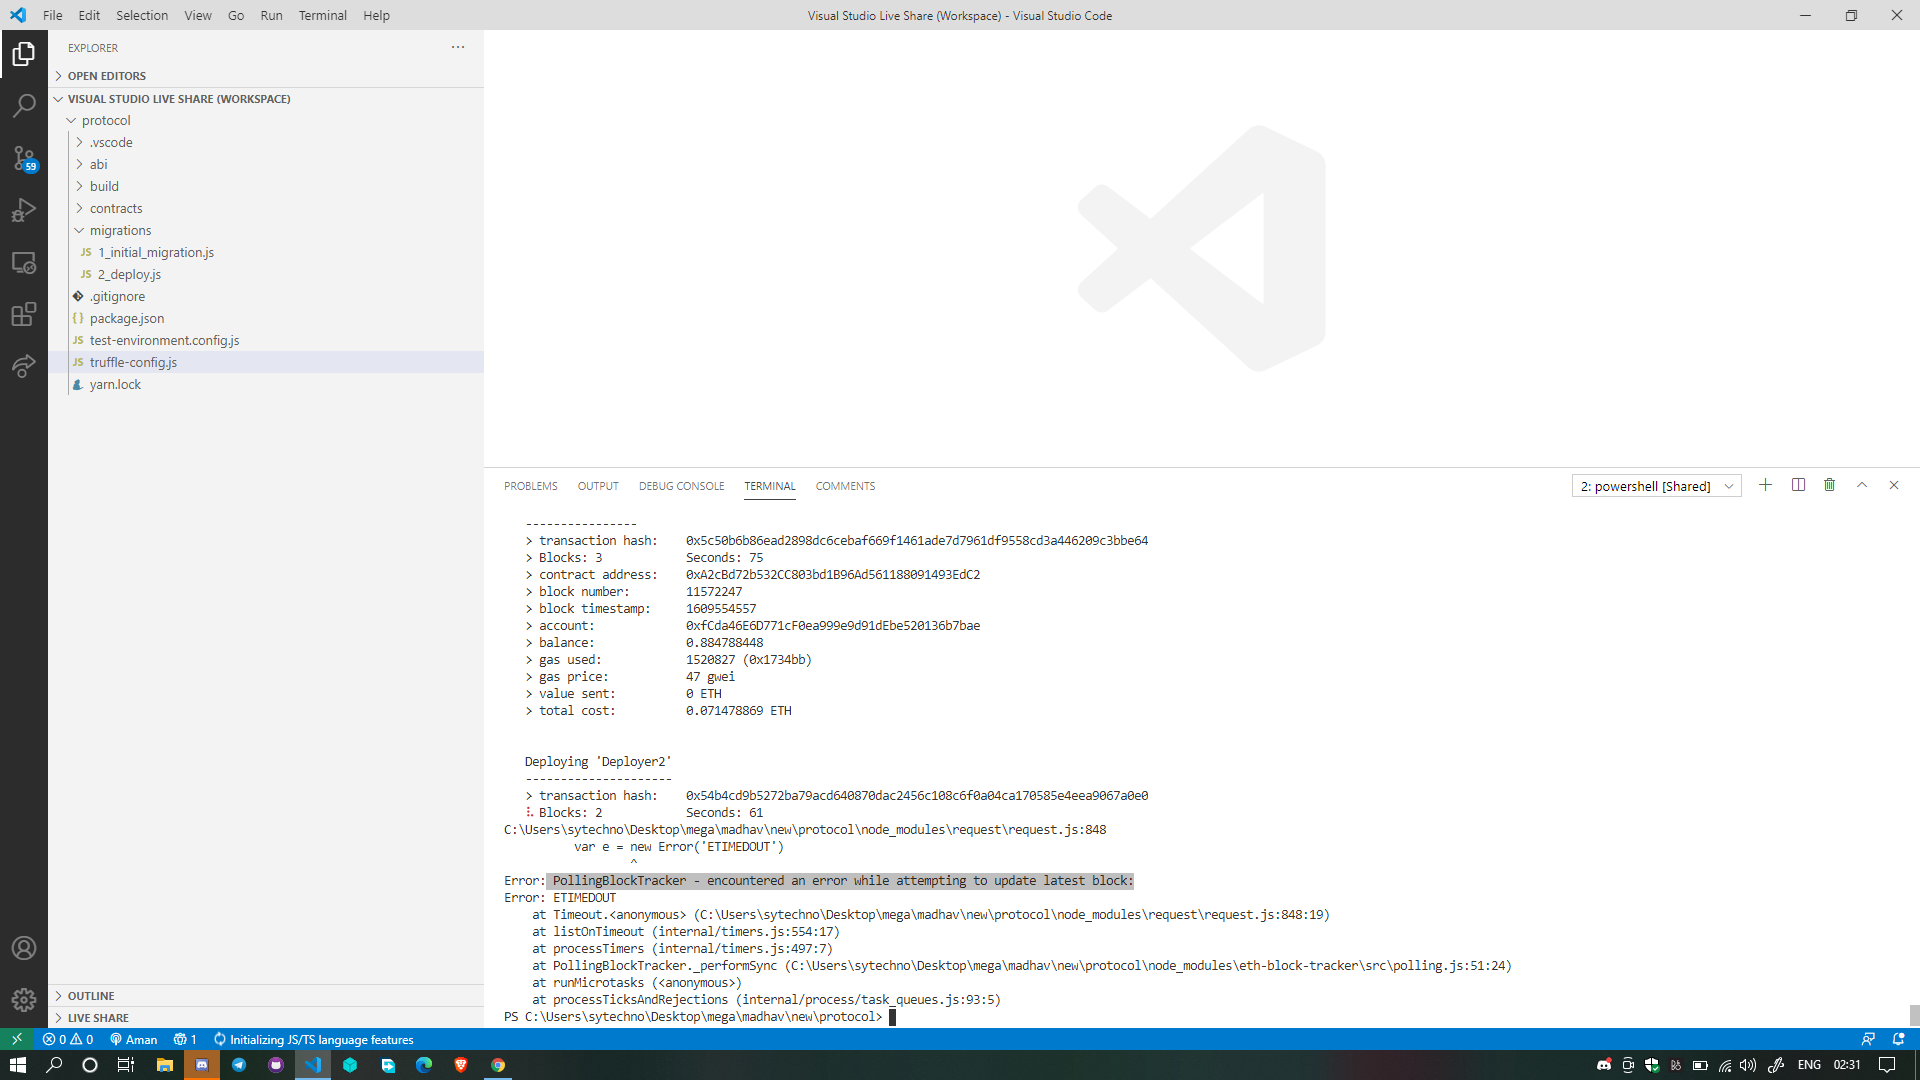Screen dimensions: 1920x1080
Task: Open Source Control view with 59 badge
Action: coord(24,158)
